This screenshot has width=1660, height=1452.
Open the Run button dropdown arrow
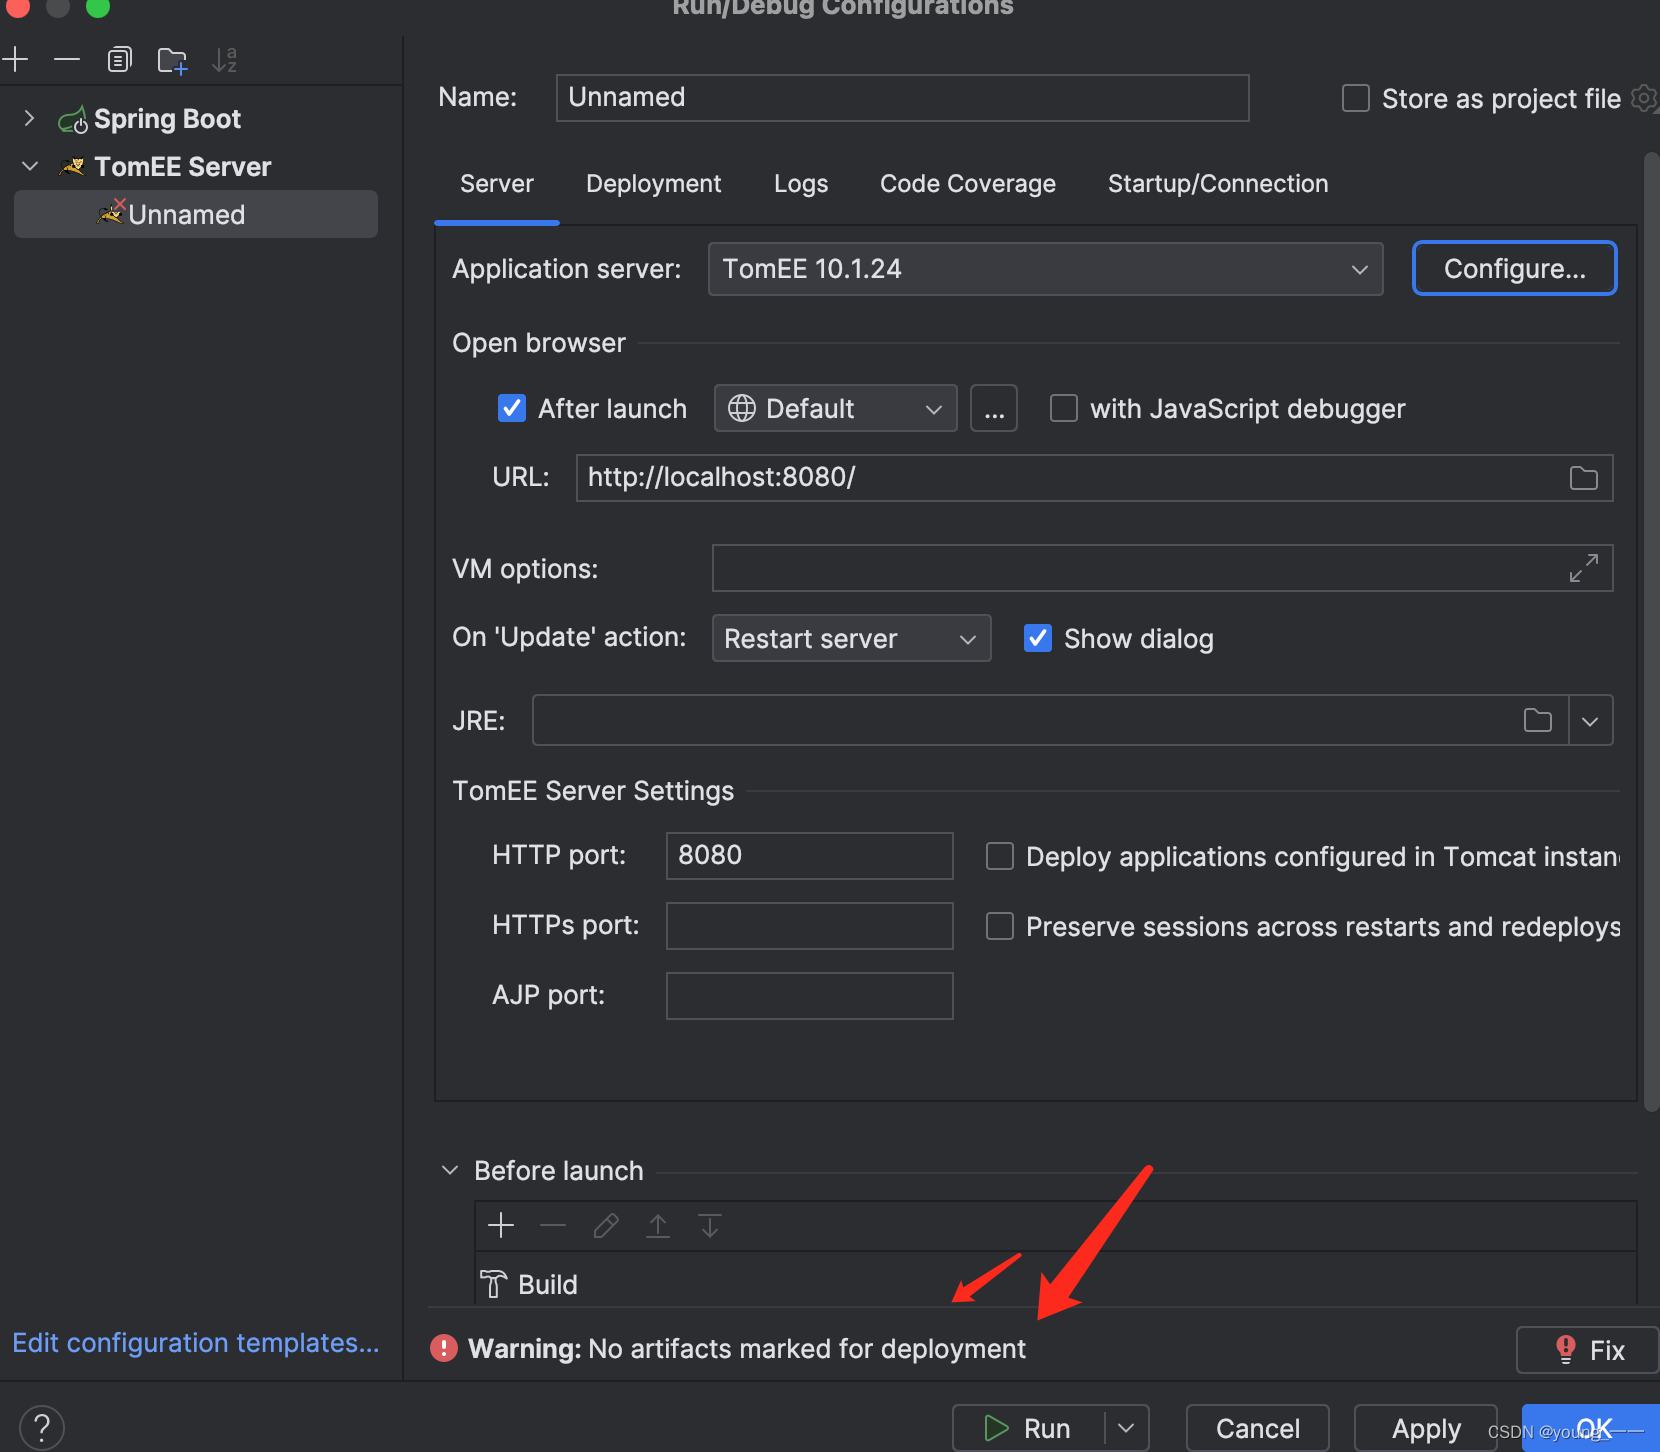tap(1126, 1428)
